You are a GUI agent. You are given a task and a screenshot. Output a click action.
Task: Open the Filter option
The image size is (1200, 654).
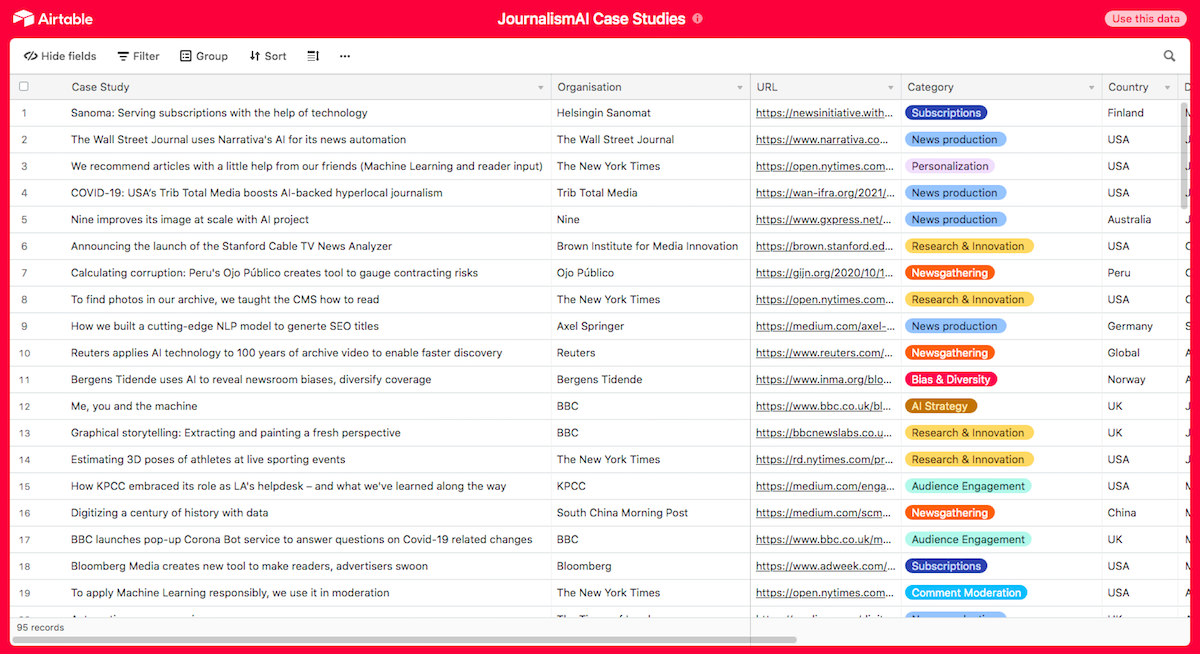[138, 56]
